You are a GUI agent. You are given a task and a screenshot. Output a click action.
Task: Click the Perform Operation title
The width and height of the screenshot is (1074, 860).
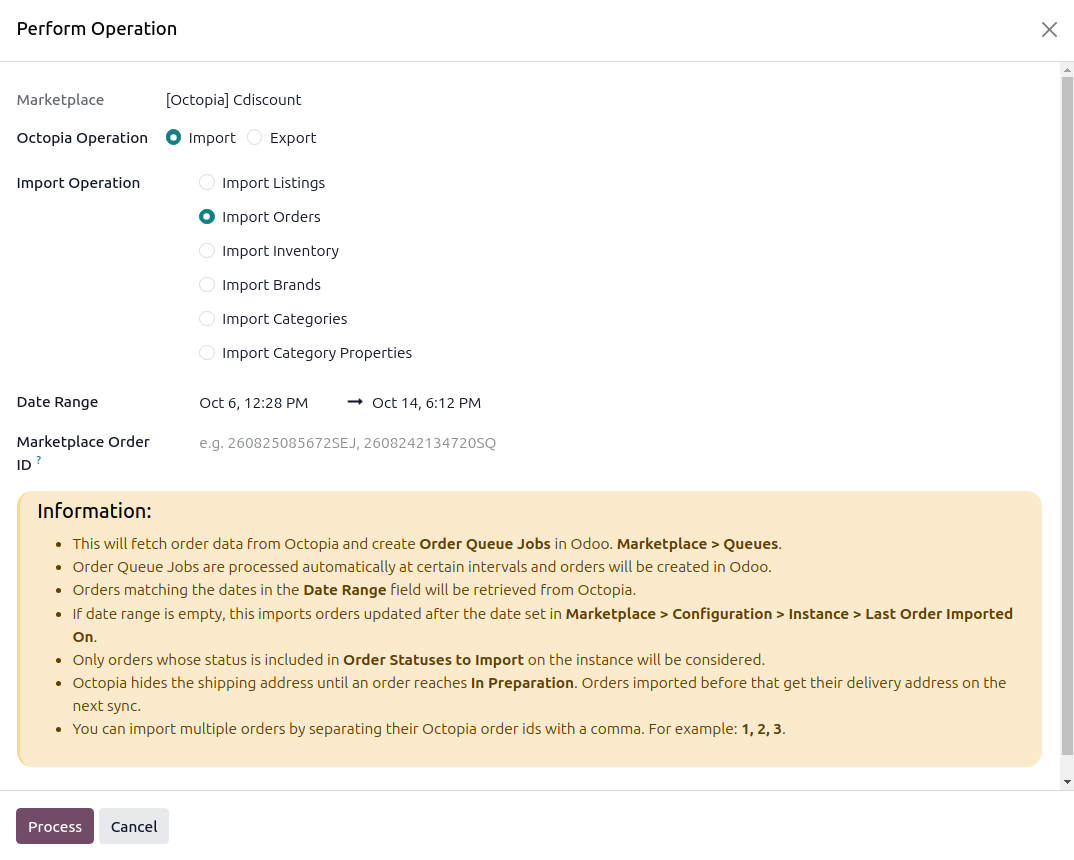coord(97,29)
